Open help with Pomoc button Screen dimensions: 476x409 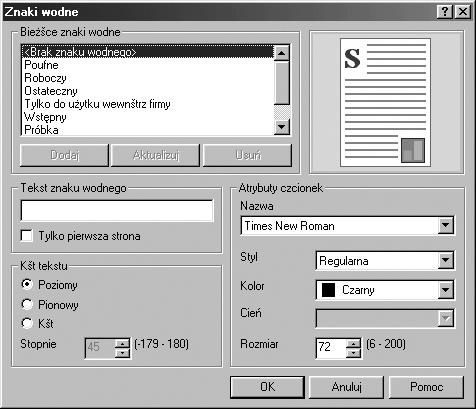pos(426,387)
